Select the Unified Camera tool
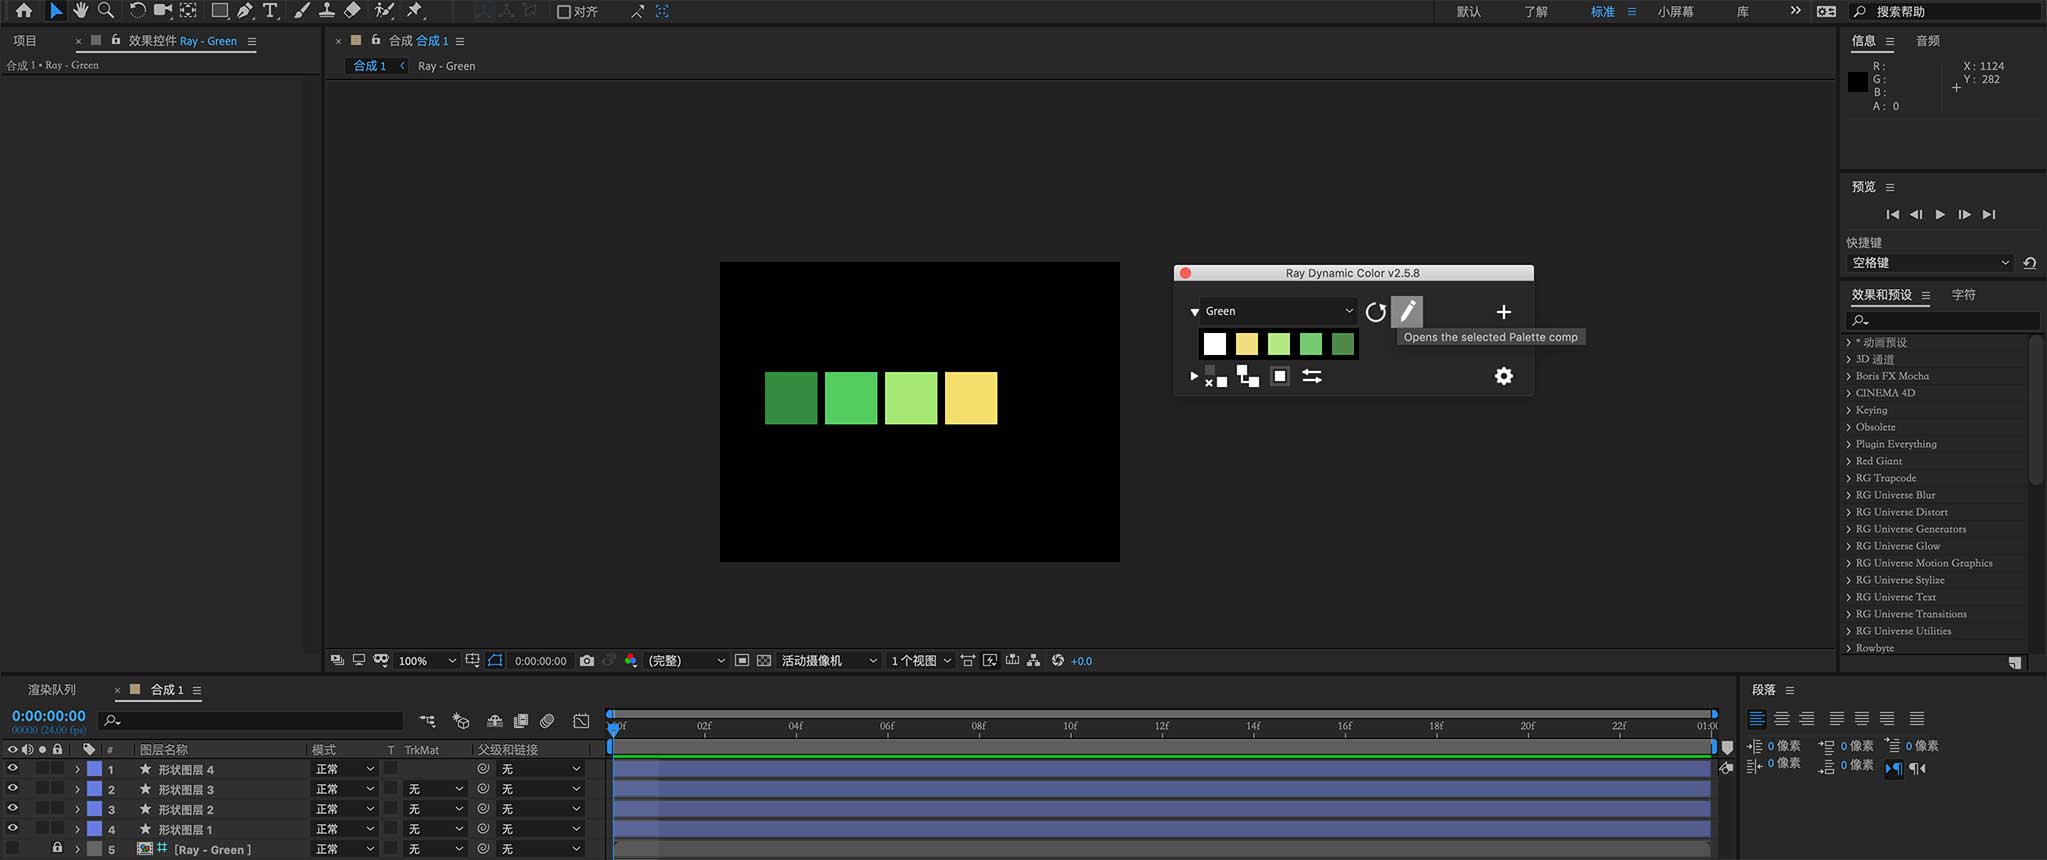2047x860 pixels. tap(162, 11)
